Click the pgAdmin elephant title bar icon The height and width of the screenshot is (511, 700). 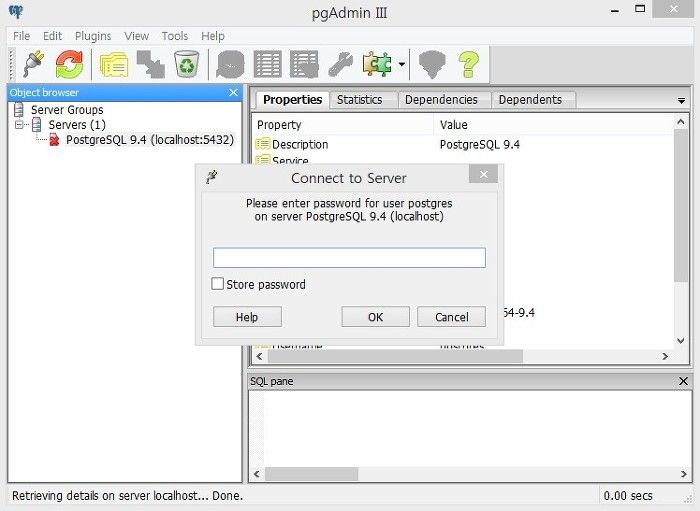click(16, 12)
